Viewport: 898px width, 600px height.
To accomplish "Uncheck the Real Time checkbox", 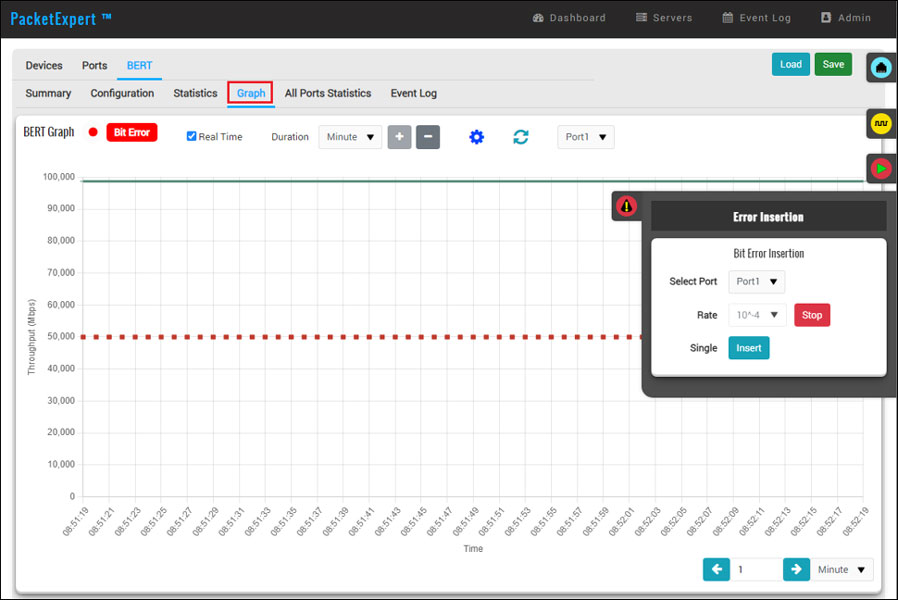I will click(x=191, y=136).
